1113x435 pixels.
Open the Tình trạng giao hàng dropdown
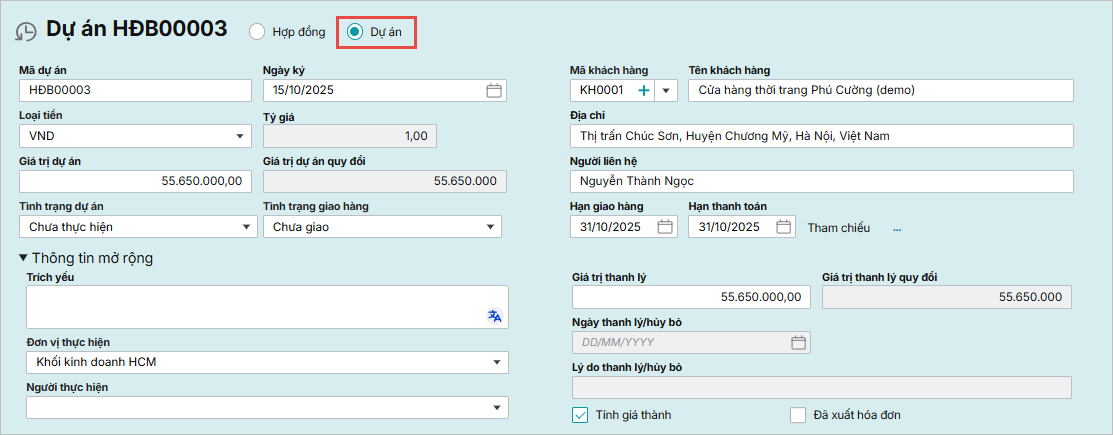[x=490, y=227]
